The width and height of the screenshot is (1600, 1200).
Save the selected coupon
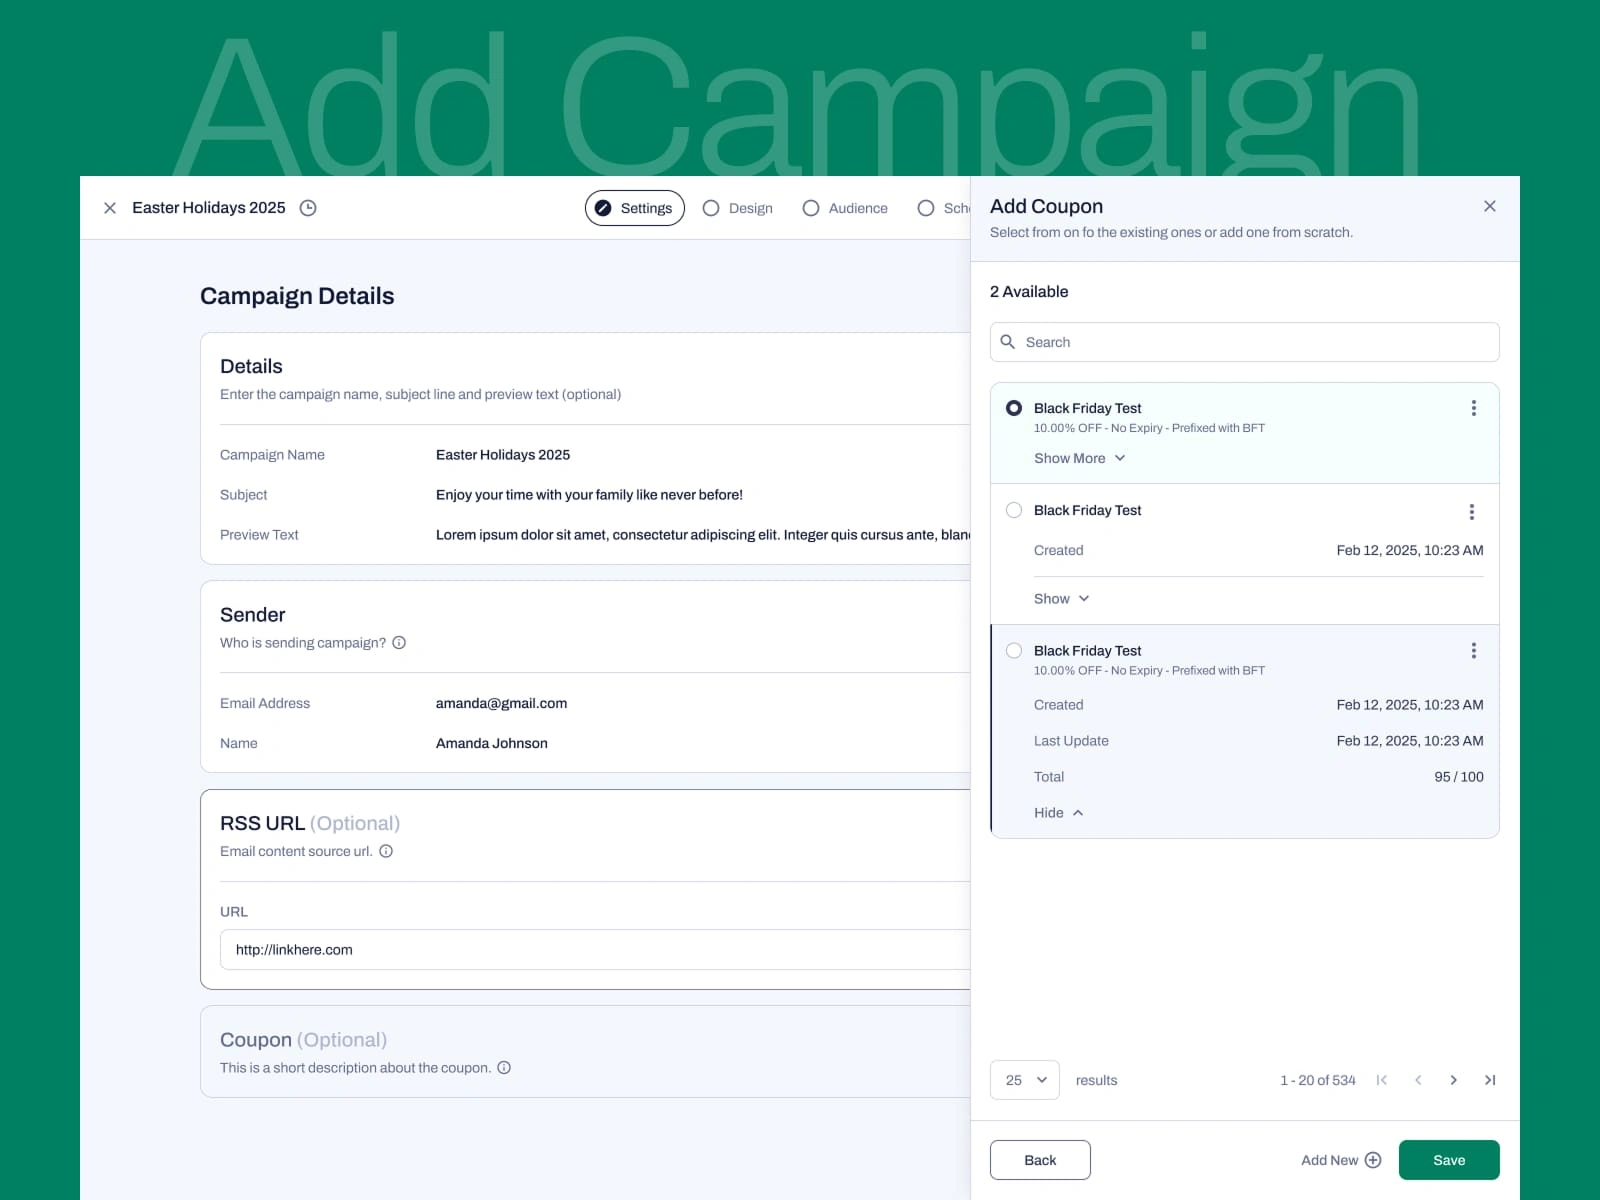point(1449,1159)
